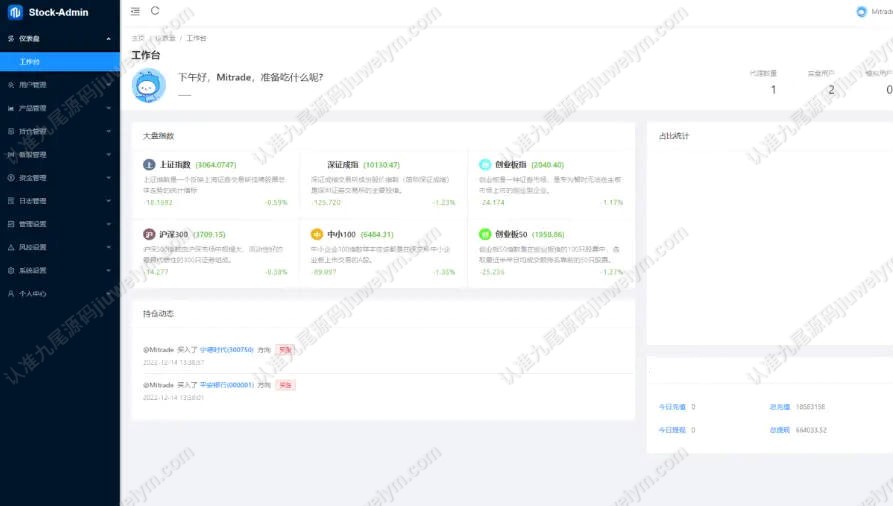The image size is (893, 506).
Task: Expand the 日志管理 menu chevron
Action: tap(108, 201)
